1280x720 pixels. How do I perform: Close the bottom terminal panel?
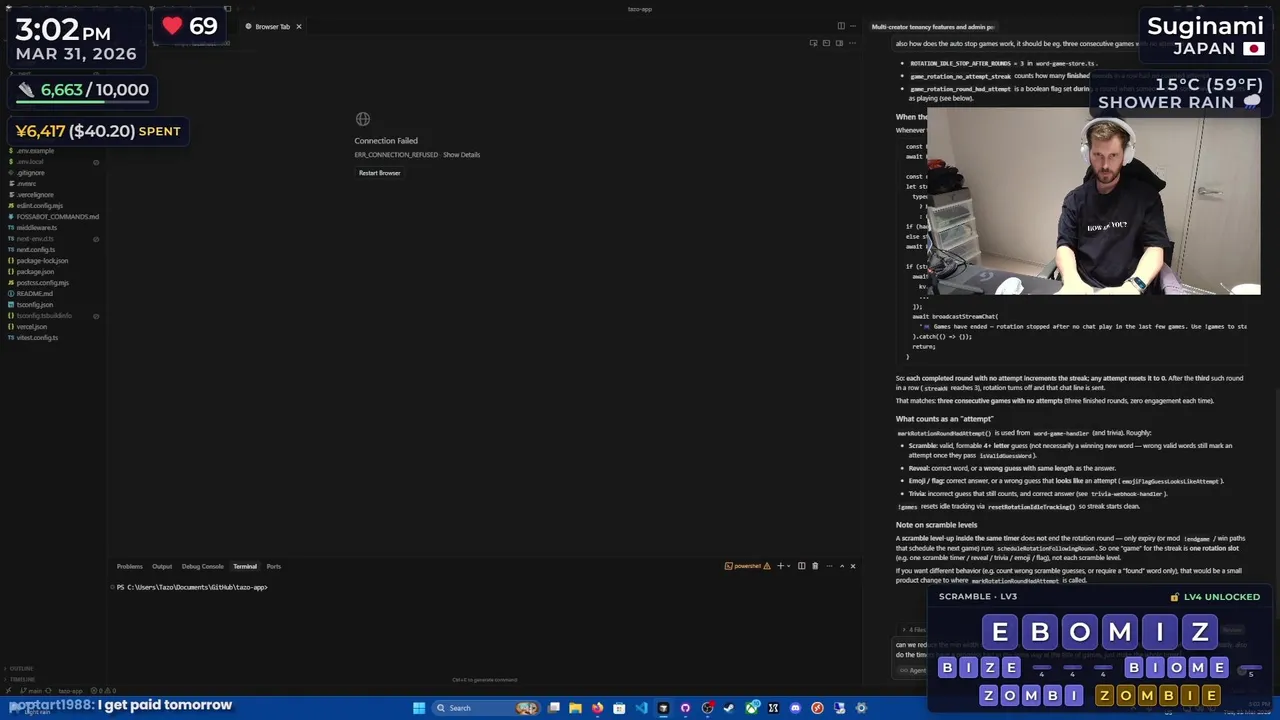[x=853, y=566]
